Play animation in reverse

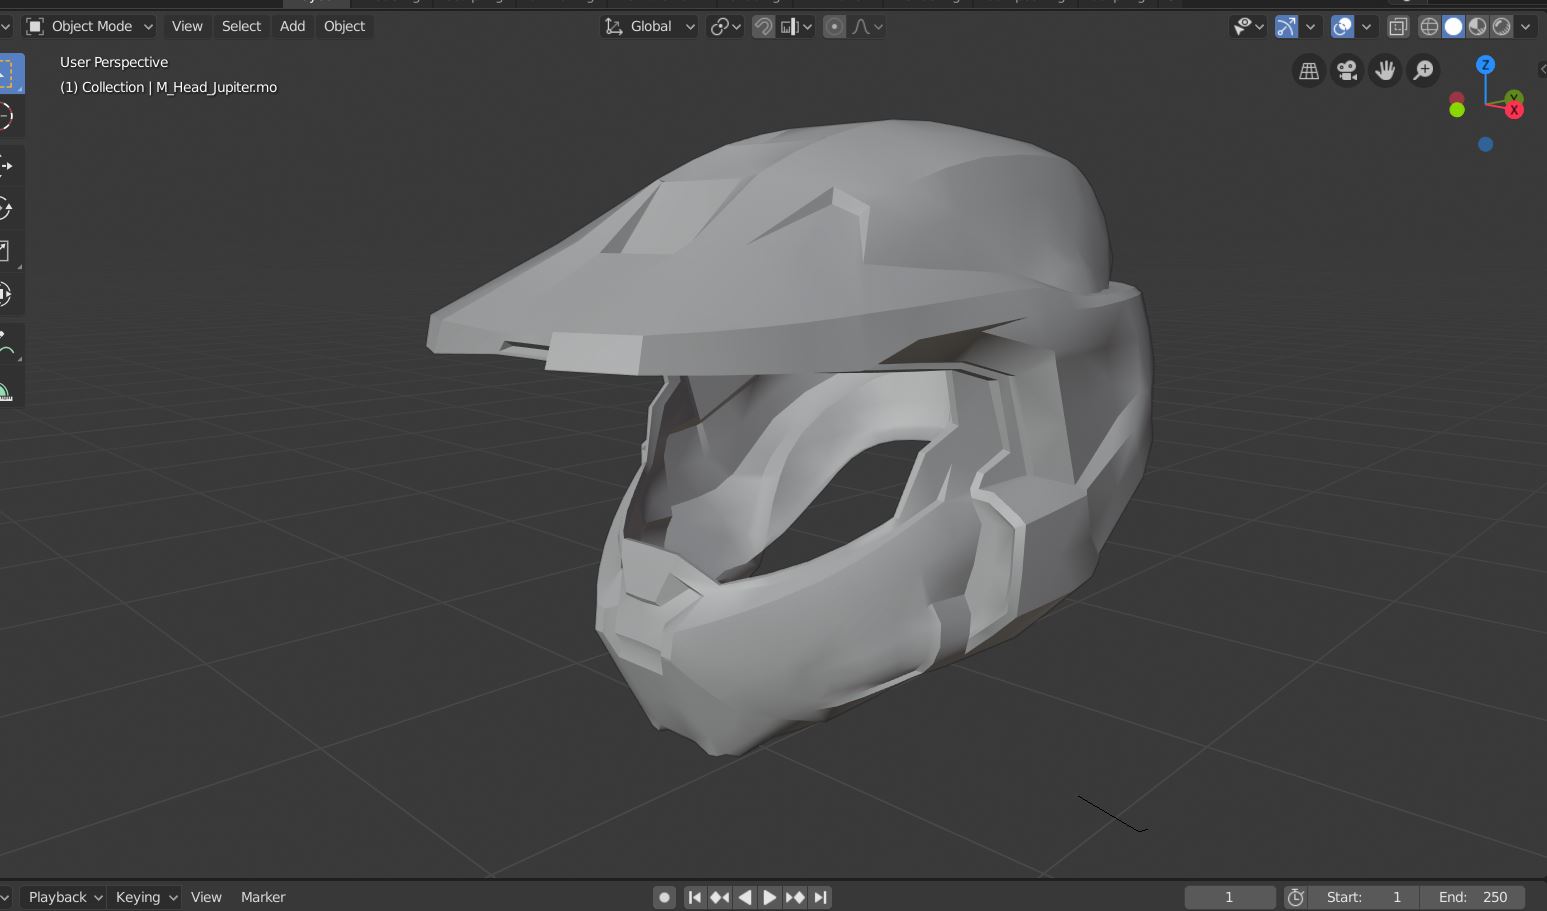[744, 897]
